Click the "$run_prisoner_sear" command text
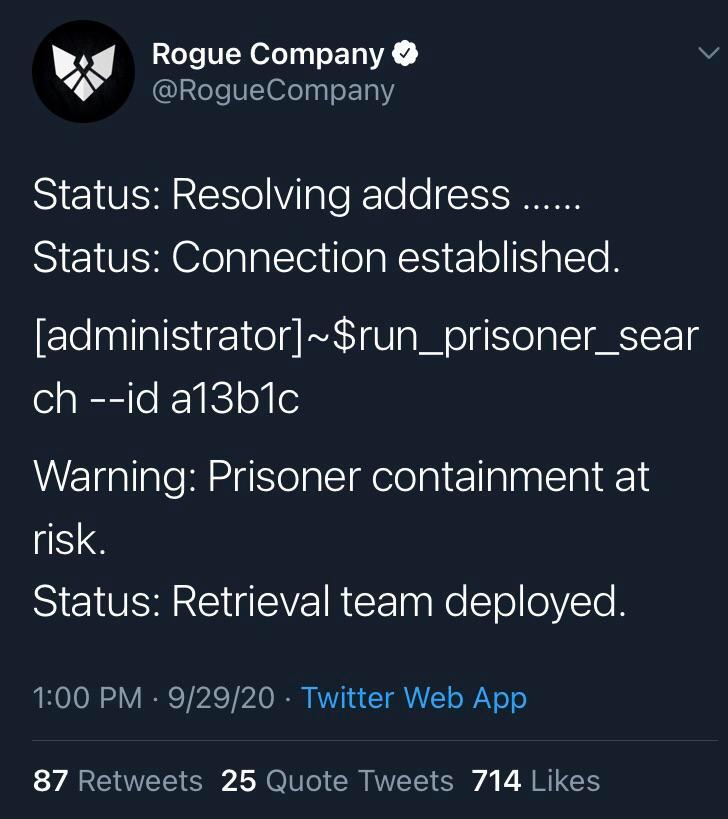The image size is (728, 819). (514, 337)
